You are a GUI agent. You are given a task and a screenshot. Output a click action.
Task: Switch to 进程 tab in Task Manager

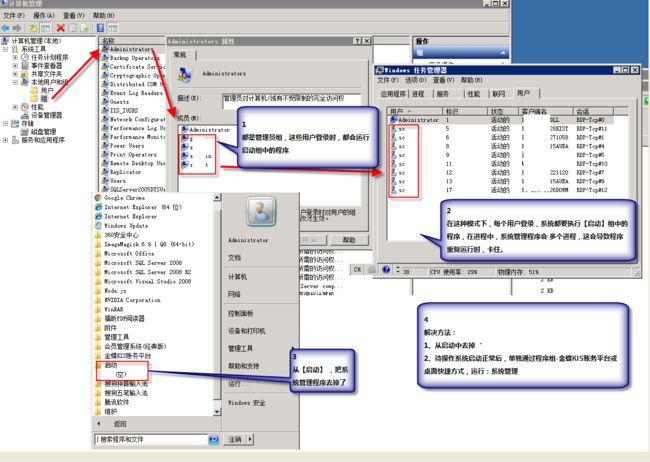418,94
